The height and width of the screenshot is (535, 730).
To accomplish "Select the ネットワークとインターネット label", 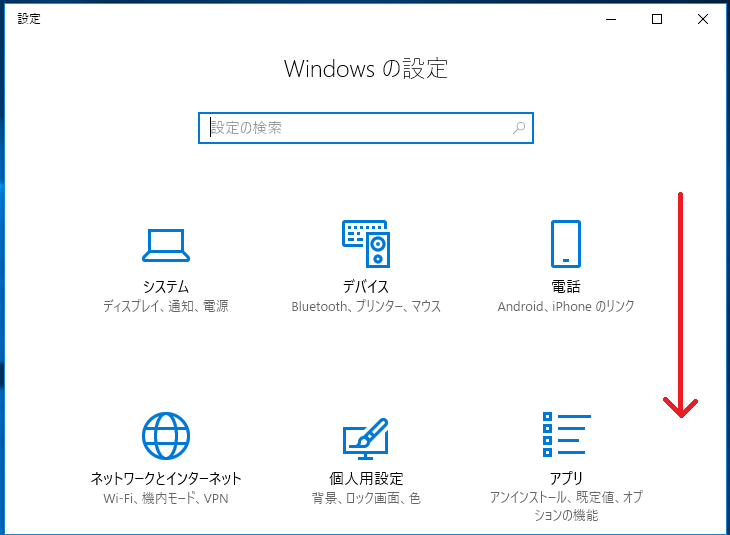I will 166,478.
